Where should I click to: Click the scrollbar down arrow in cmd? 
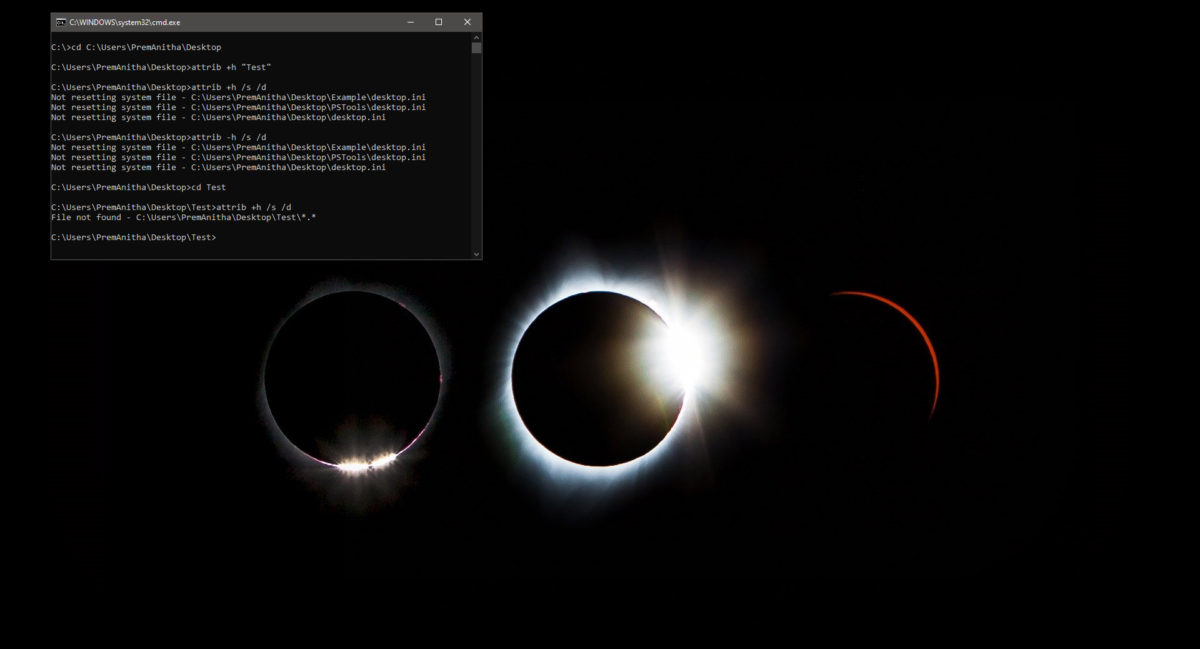click(476, 254)
